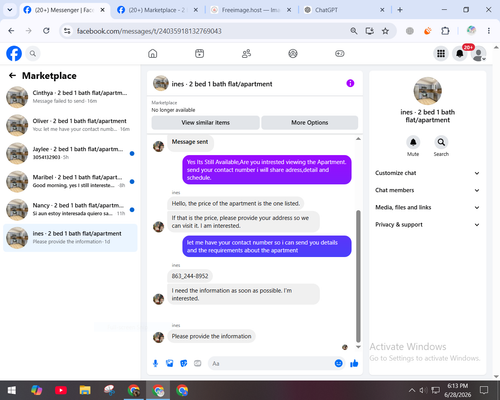Open the Facebook menu grid icon
Image resolution: width=500 pixels, height=400 pixels.
(441, 53)
